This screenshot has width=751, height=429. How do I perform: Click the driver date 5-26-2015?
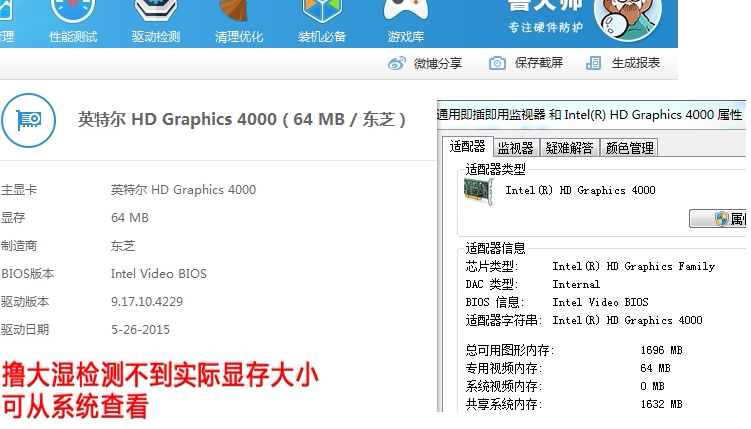click(x=140, y=330)
